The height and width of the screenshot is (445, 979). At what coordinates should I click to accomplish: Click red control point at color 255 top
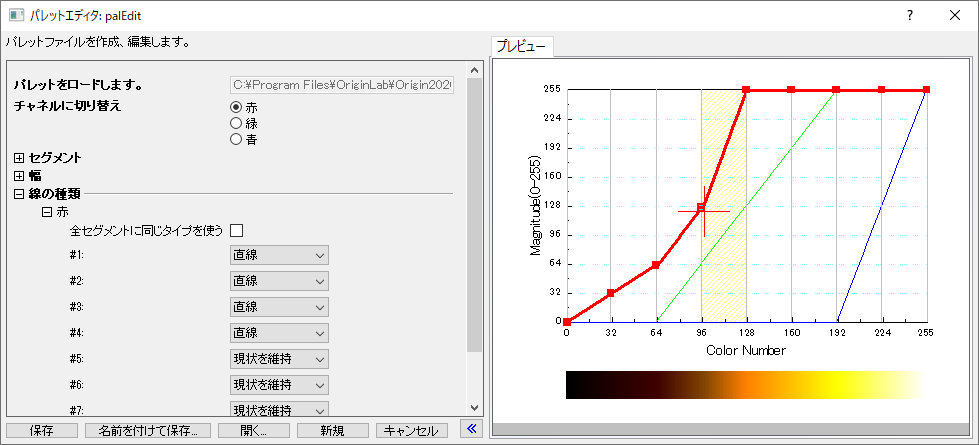point(927,90)
